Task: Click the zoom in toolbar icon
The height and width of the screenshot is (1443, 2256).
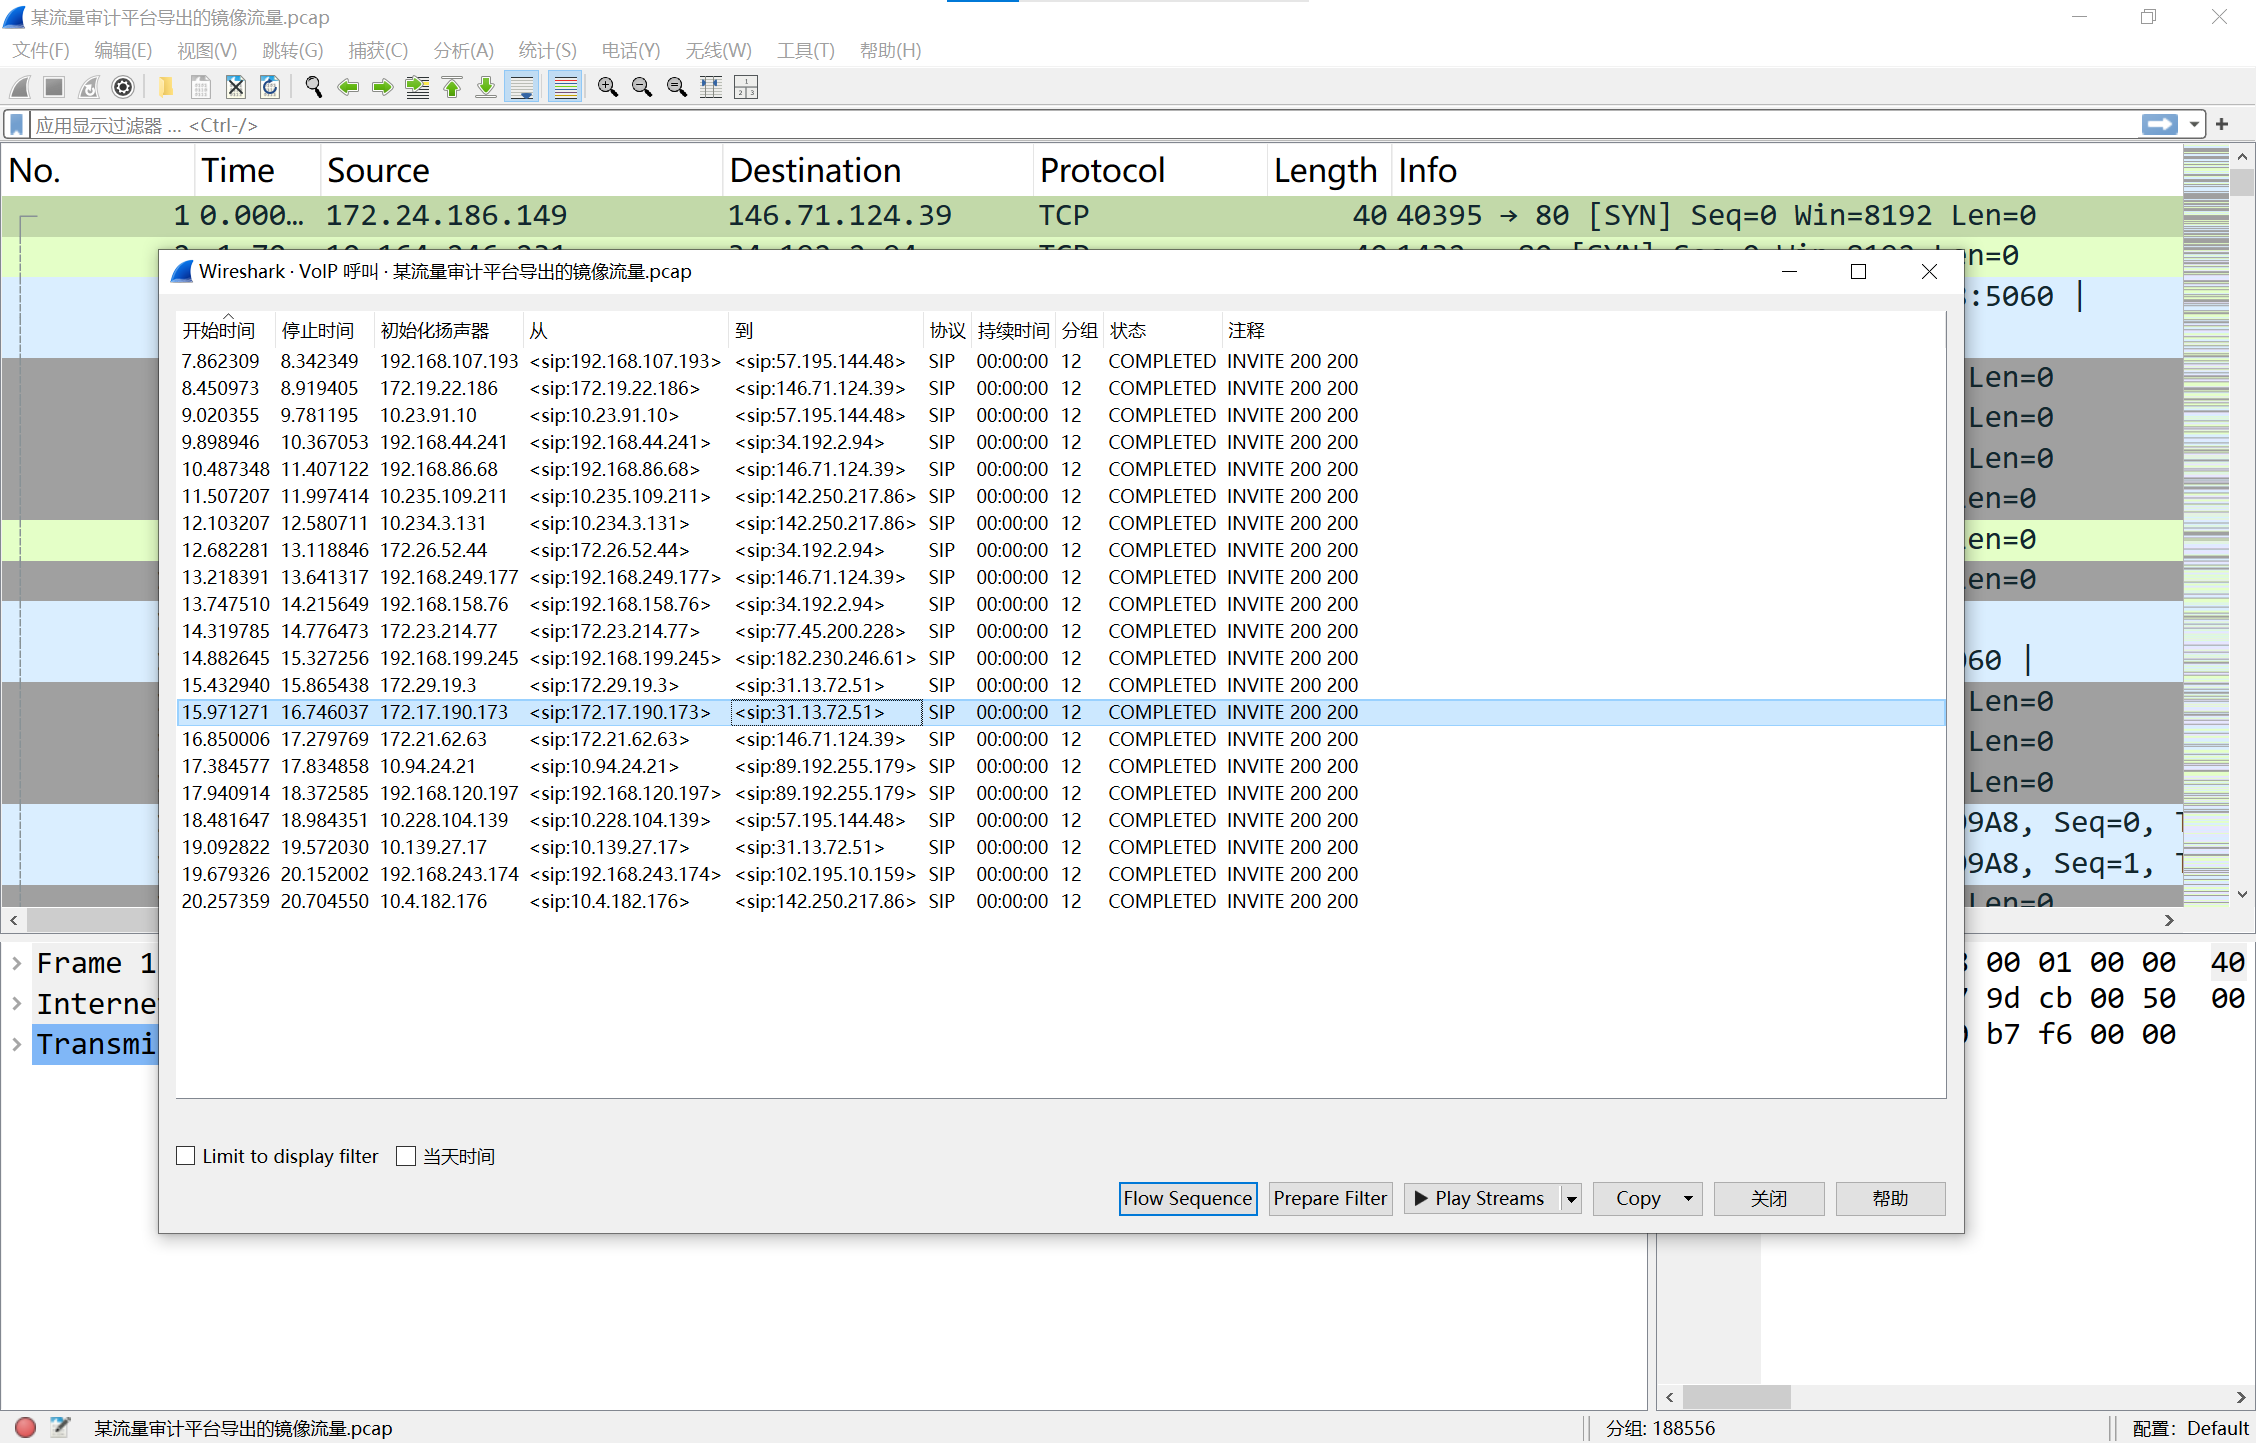Action: pos(607,88)
